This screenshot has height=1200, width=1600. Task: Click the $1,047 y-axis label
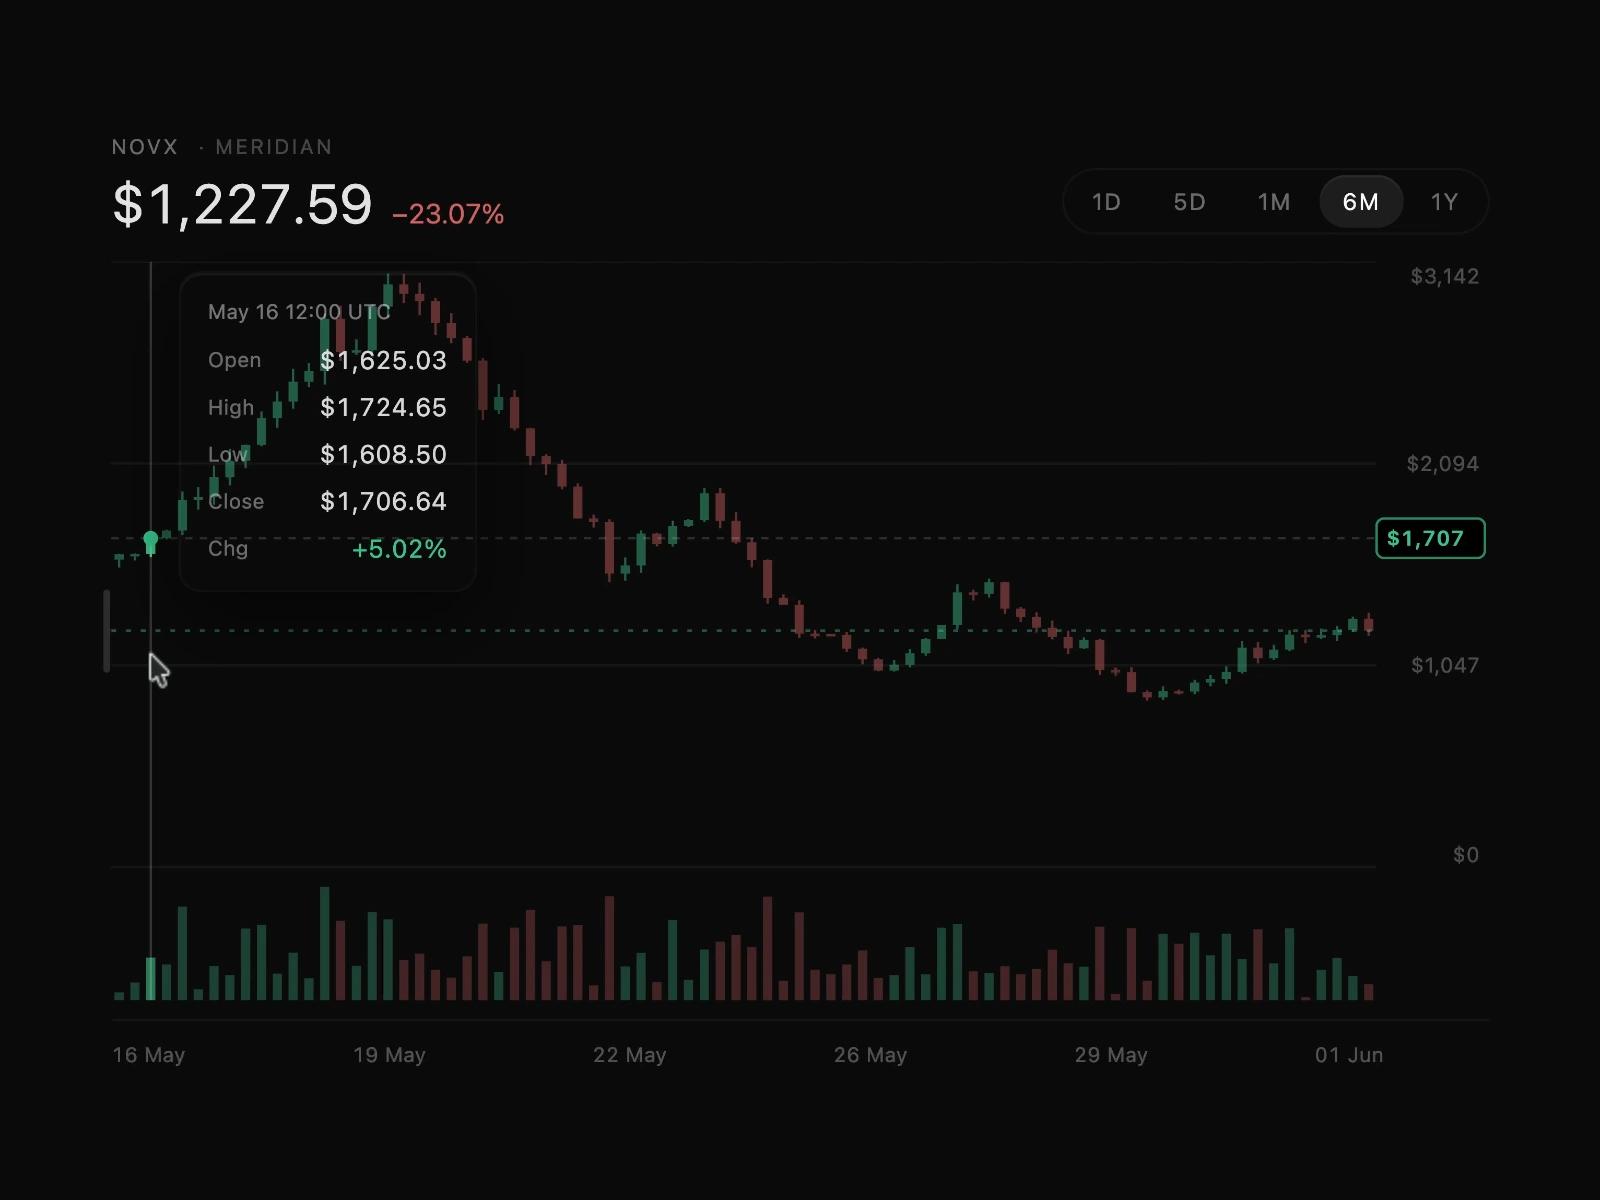1444,665
